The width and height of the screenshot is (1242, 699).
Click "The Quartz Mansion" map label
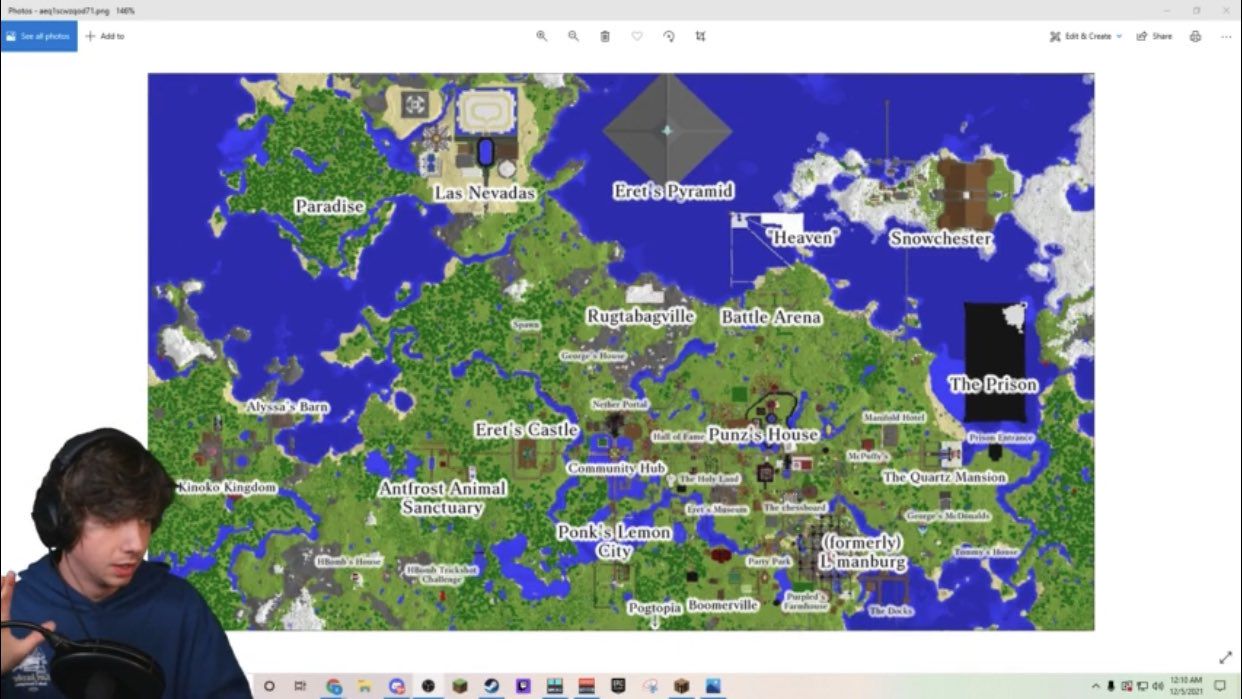(x=944, y=477)
